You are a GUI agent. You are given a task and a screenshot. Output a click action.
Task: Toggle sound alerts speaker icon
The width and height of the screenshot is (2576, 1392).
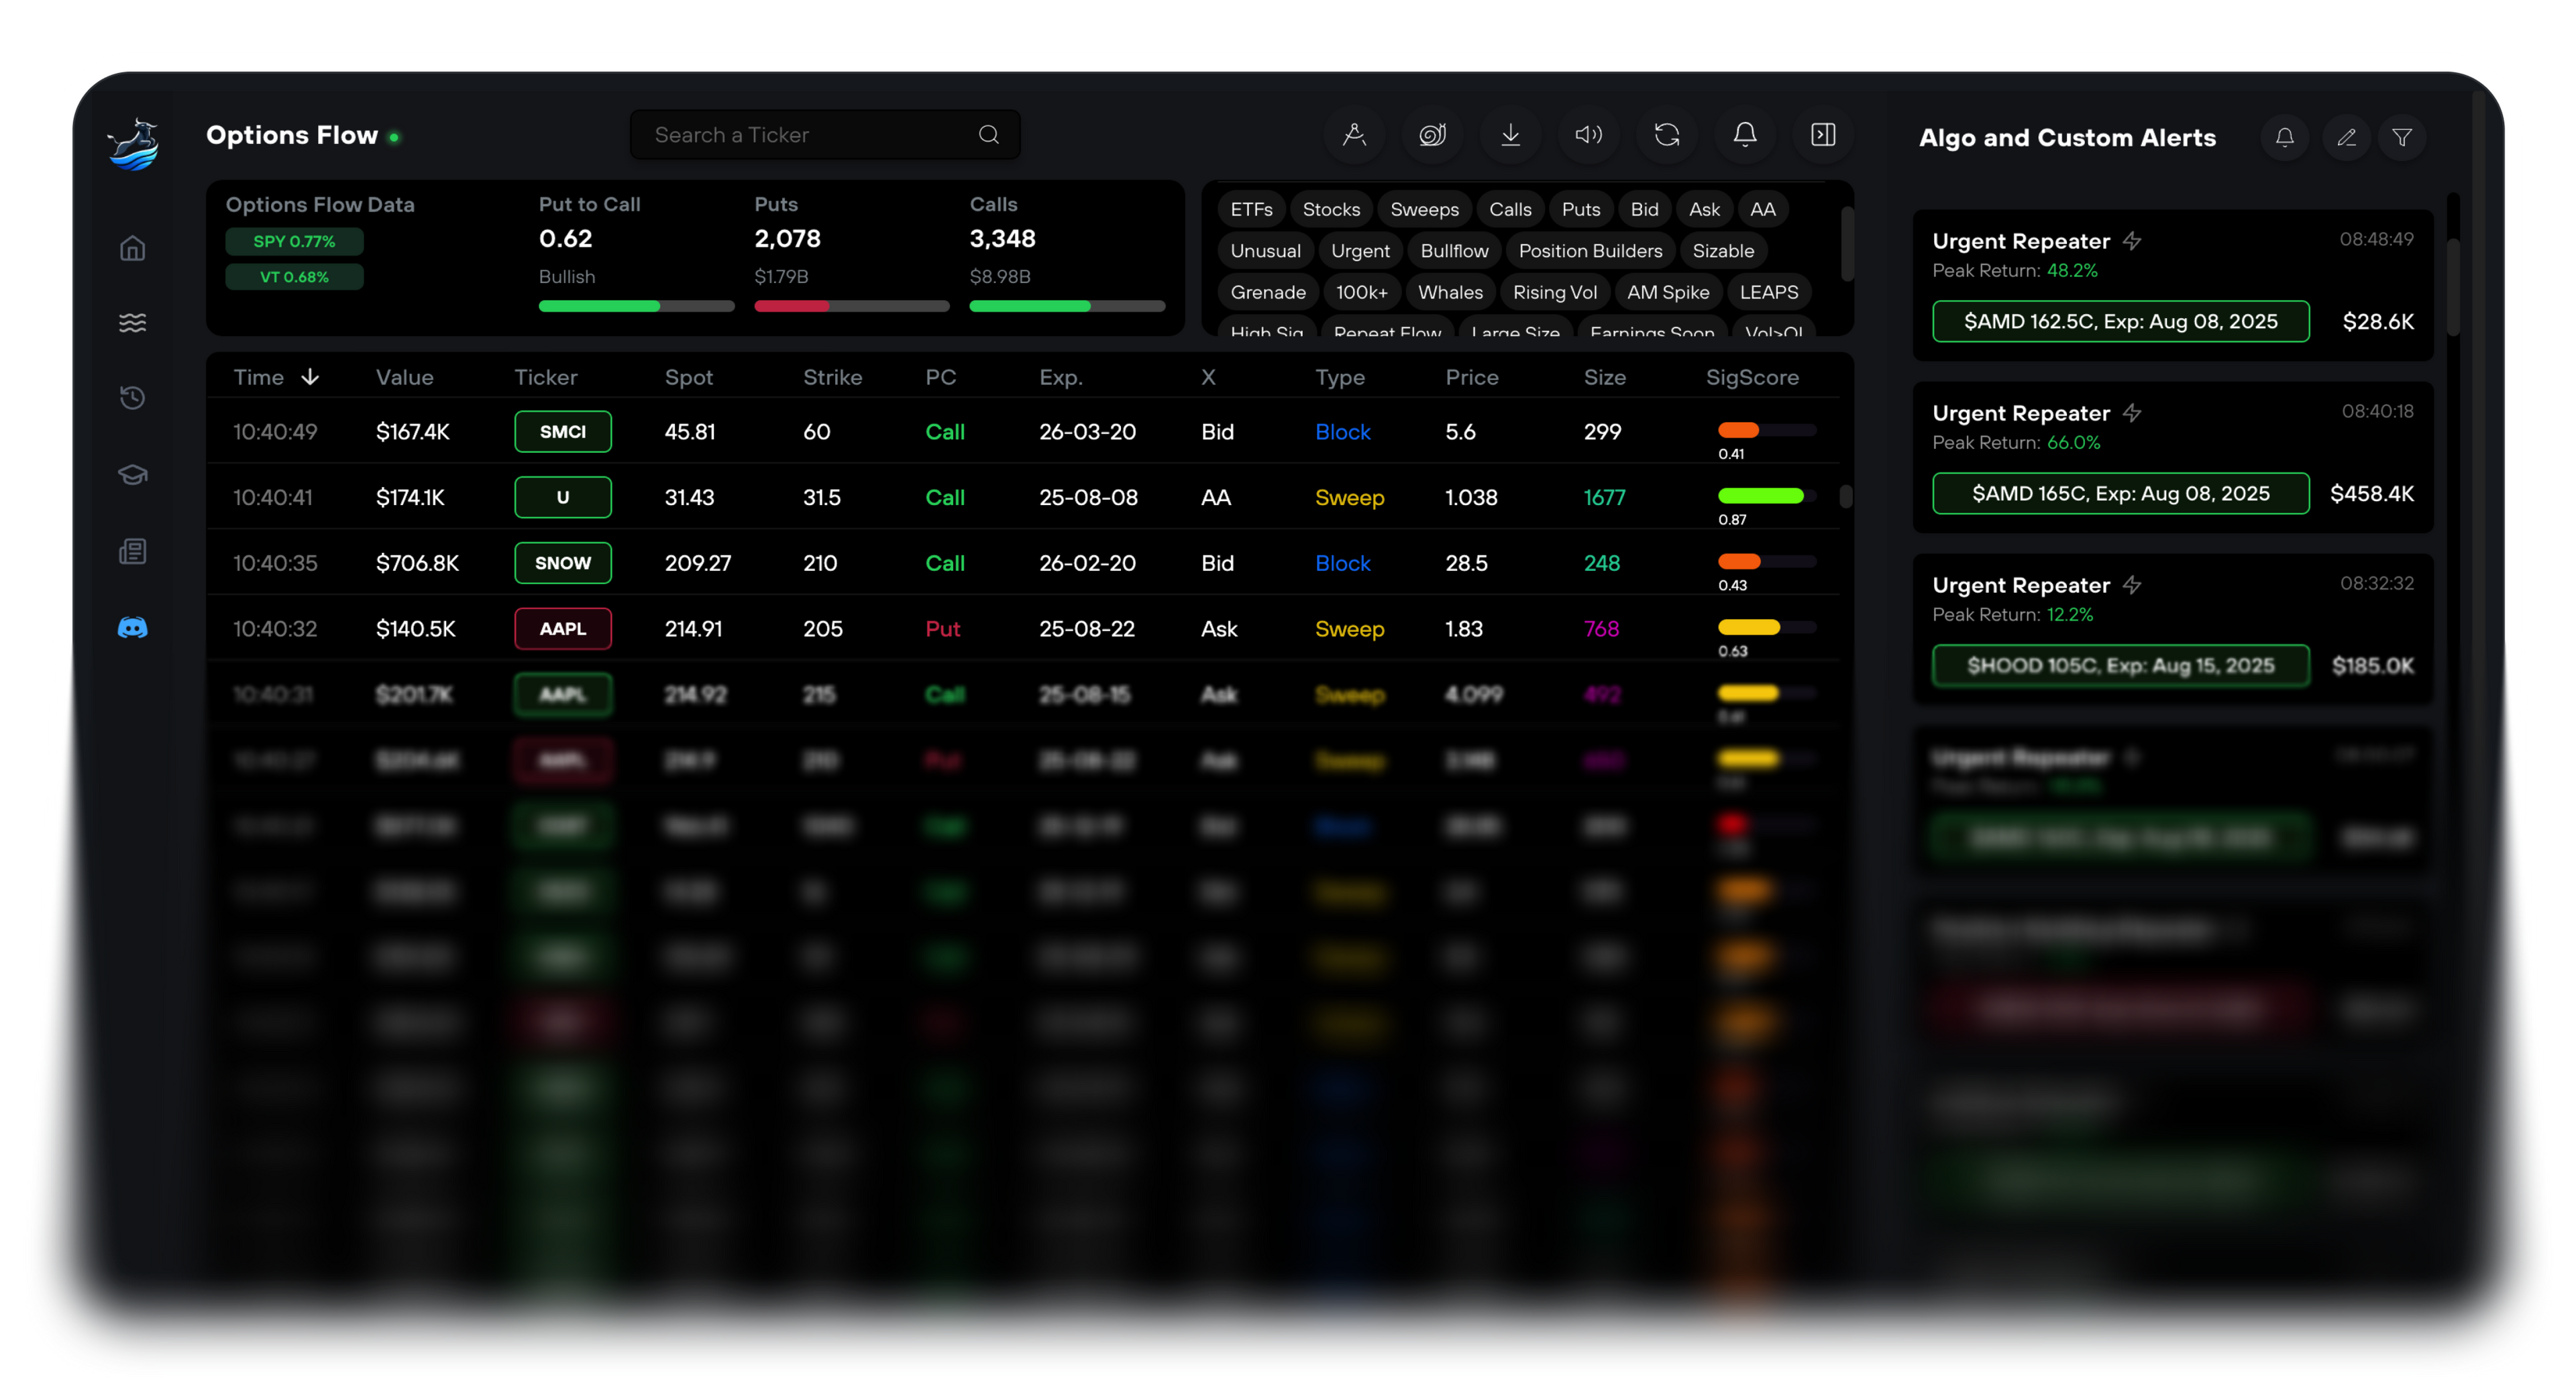1588,134
